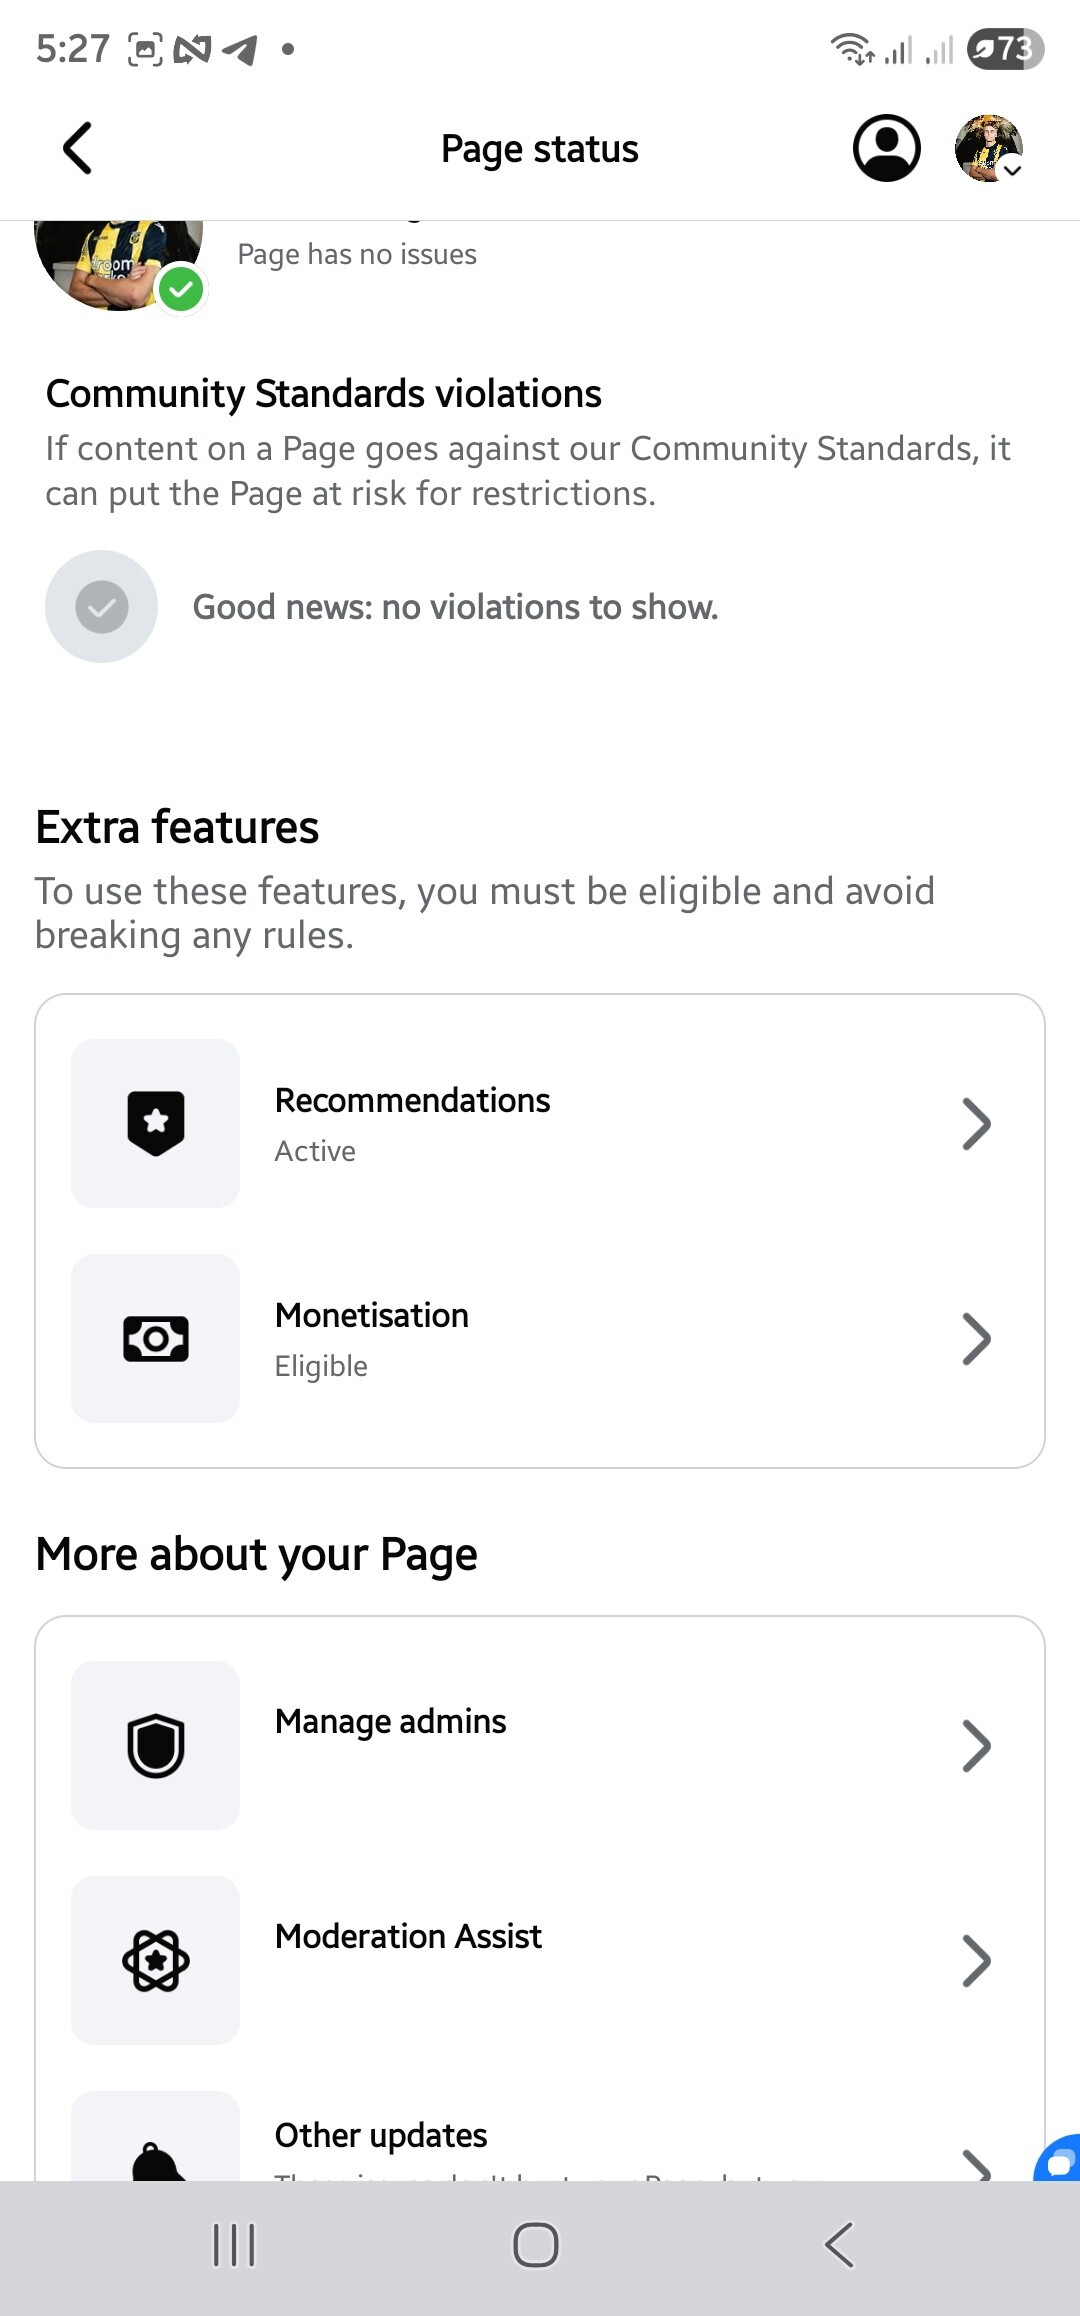Tap the Recommendations star badge icon

click(156, 1123)
